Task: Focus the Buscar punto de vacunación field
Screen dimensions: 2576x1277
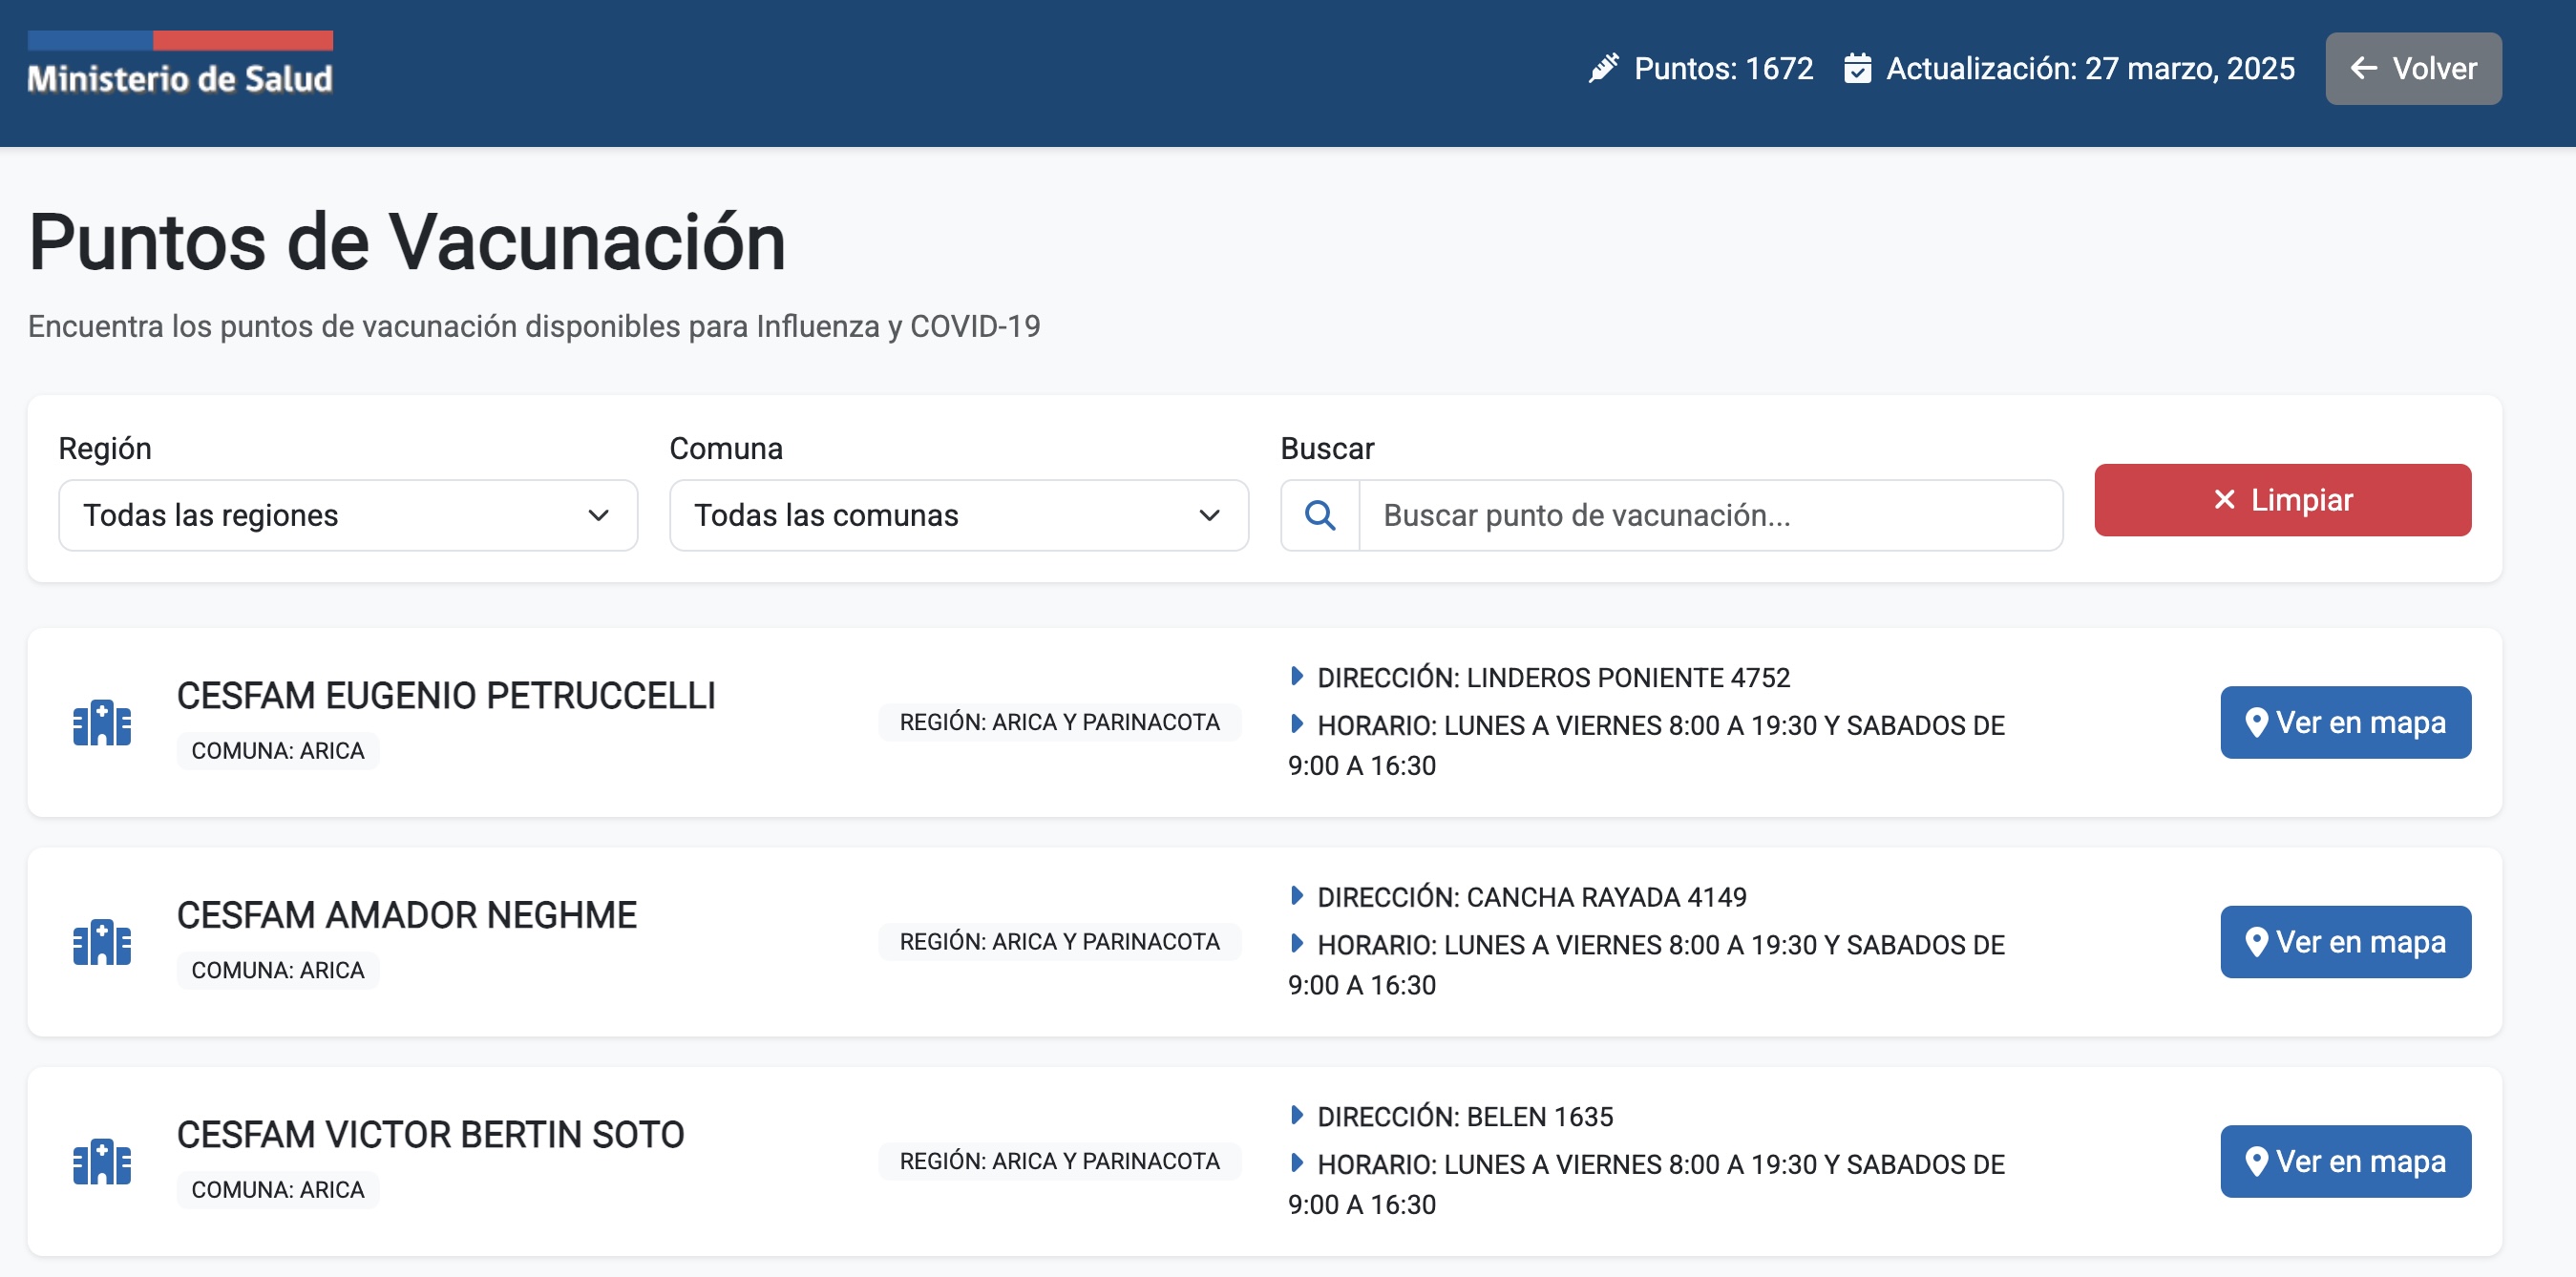Action: pyautogui.click(x=1710, y=515)
